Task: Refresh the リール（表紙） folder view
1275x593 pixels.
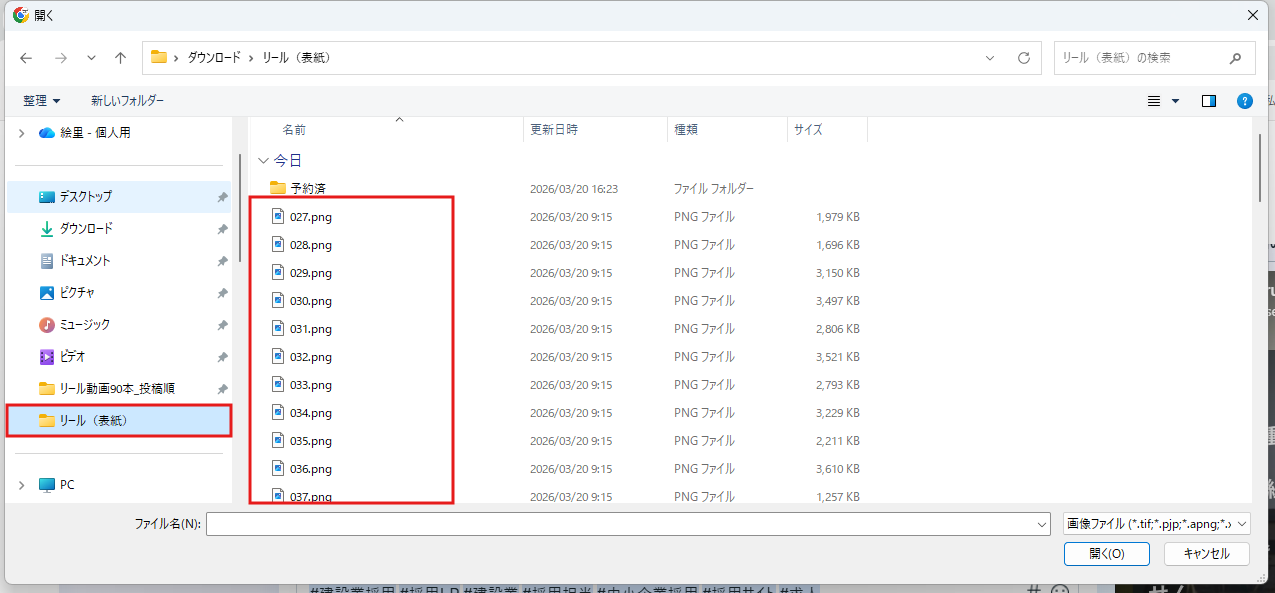Action: [1023, 58]
